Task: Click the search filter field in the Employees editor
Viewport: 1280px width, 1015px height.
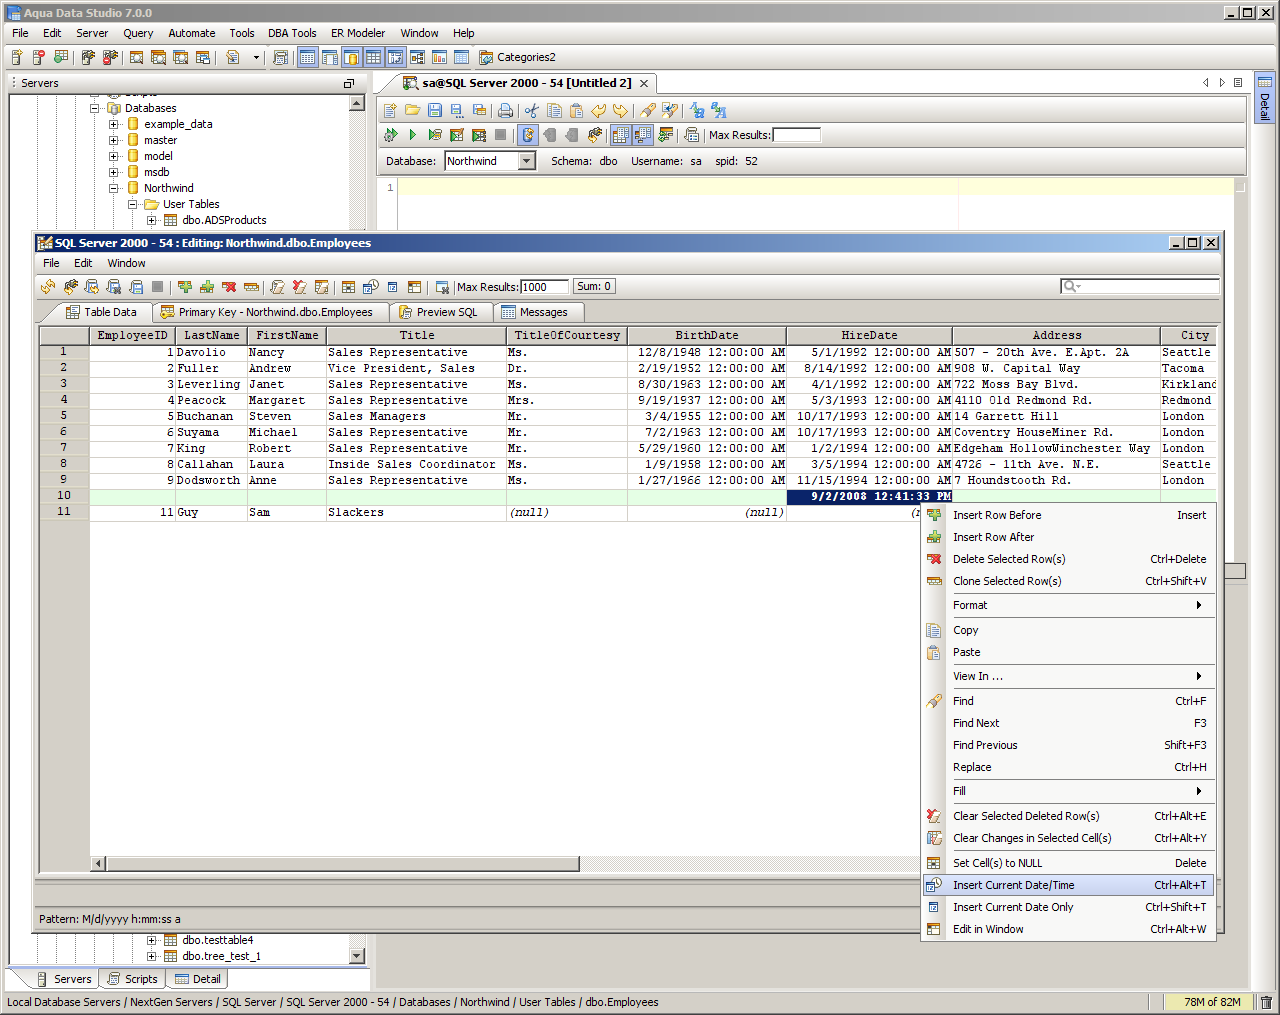Action: point(1140,287)
